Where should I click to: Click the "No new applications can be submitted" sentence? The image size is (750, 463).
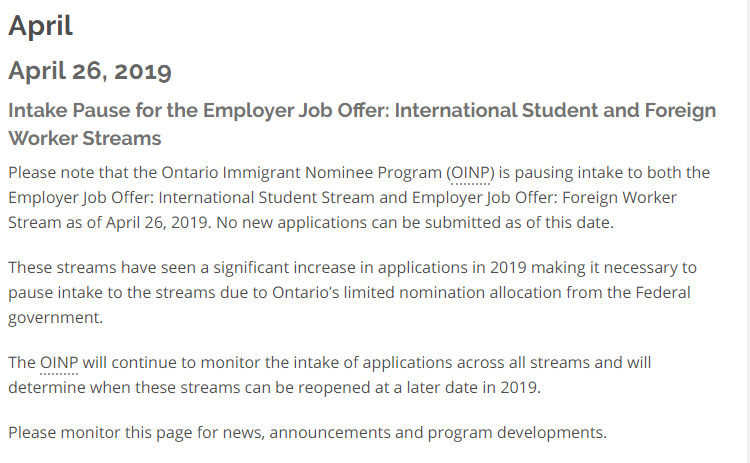[346, 222]
